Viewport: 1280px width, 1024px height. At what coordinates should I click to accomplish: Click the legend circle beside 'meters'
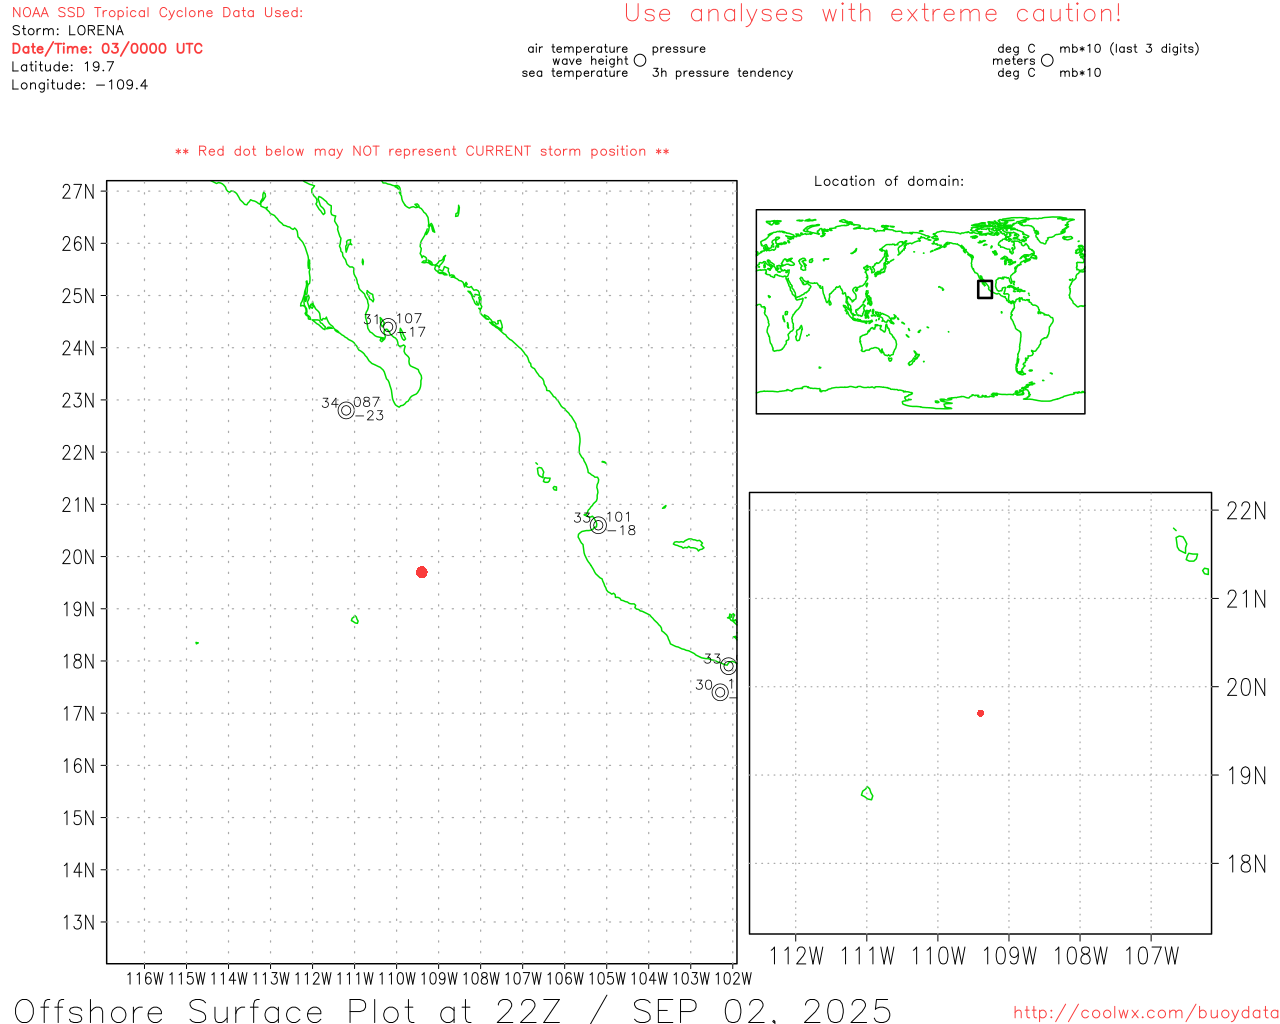pyautogui.click(x=1047, y=60)
